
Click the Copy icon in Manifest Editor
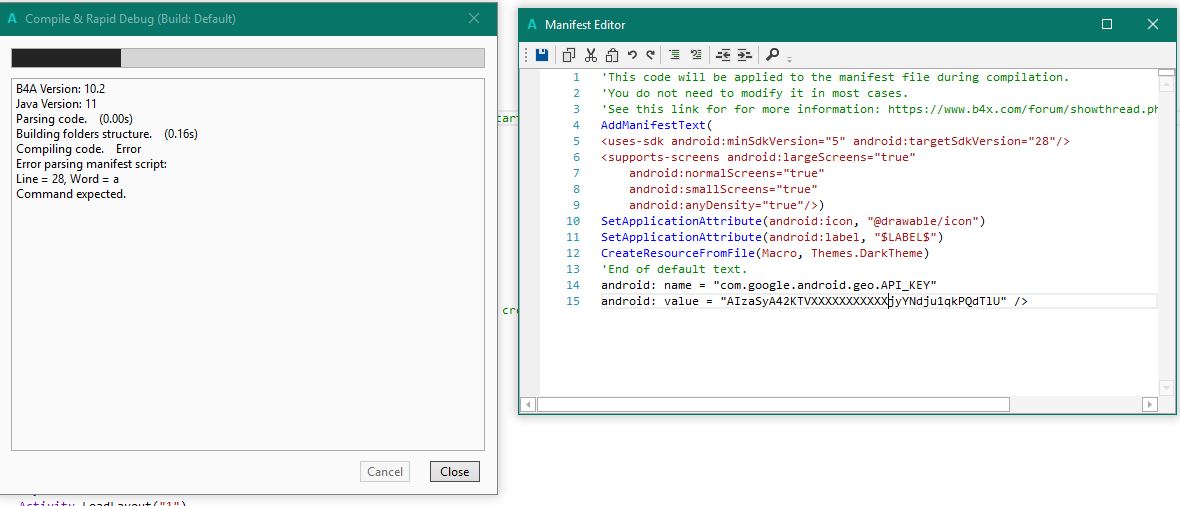[570, 54]
